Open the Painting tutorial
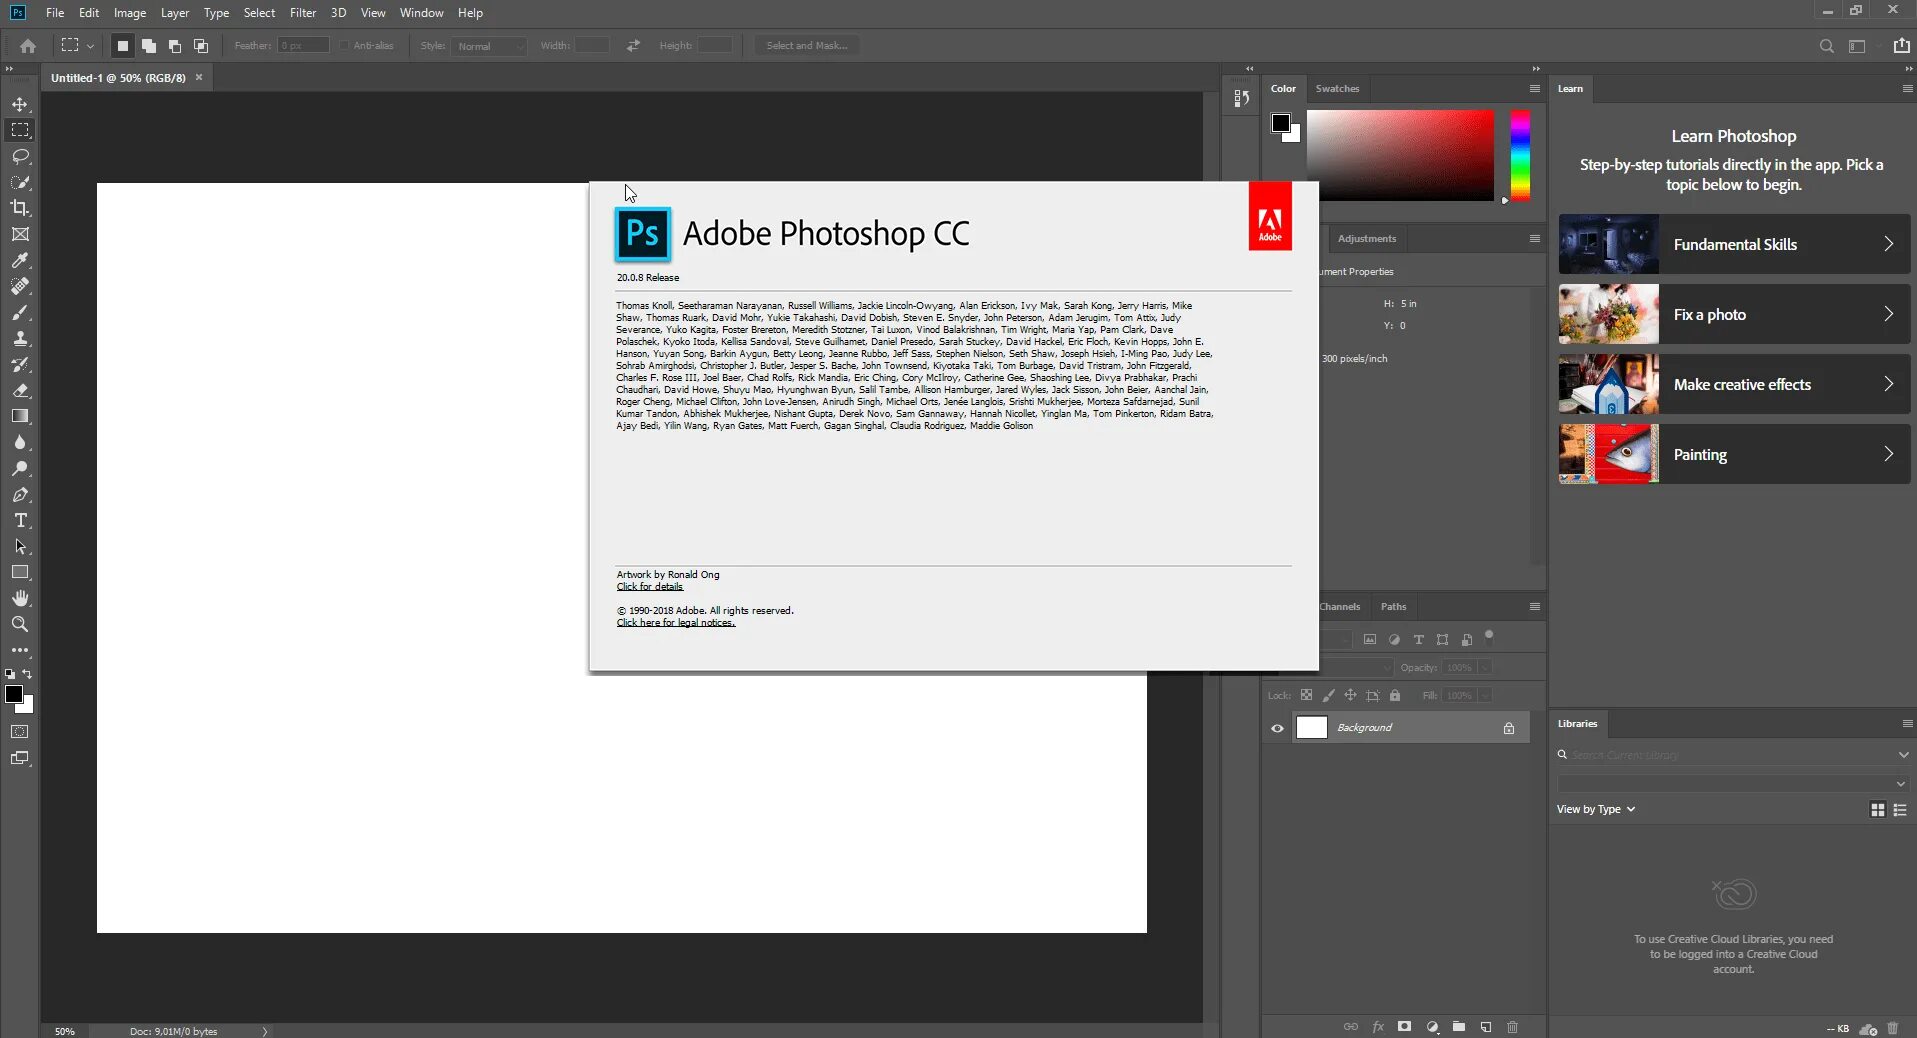The image size is (1917, 1038). [1734, 454]
